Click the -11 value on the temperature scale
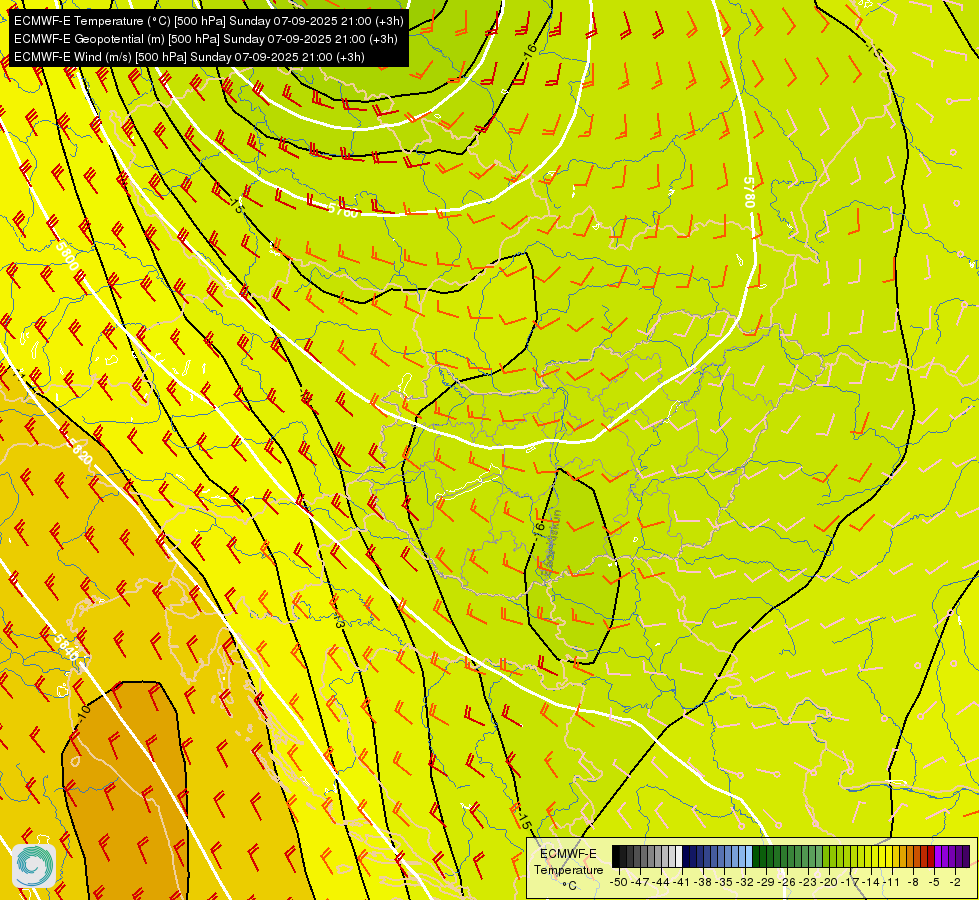Viewport: 979px width, 900px height. point(892,882)
